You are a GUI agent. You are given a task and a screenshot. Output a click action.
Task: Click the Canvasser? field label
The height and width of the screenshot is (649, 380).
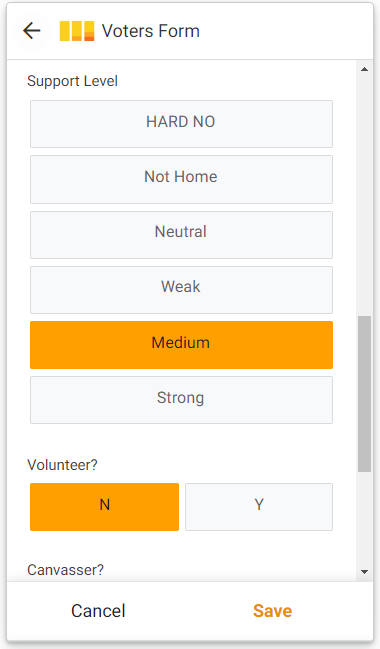[x=65, y=570]
